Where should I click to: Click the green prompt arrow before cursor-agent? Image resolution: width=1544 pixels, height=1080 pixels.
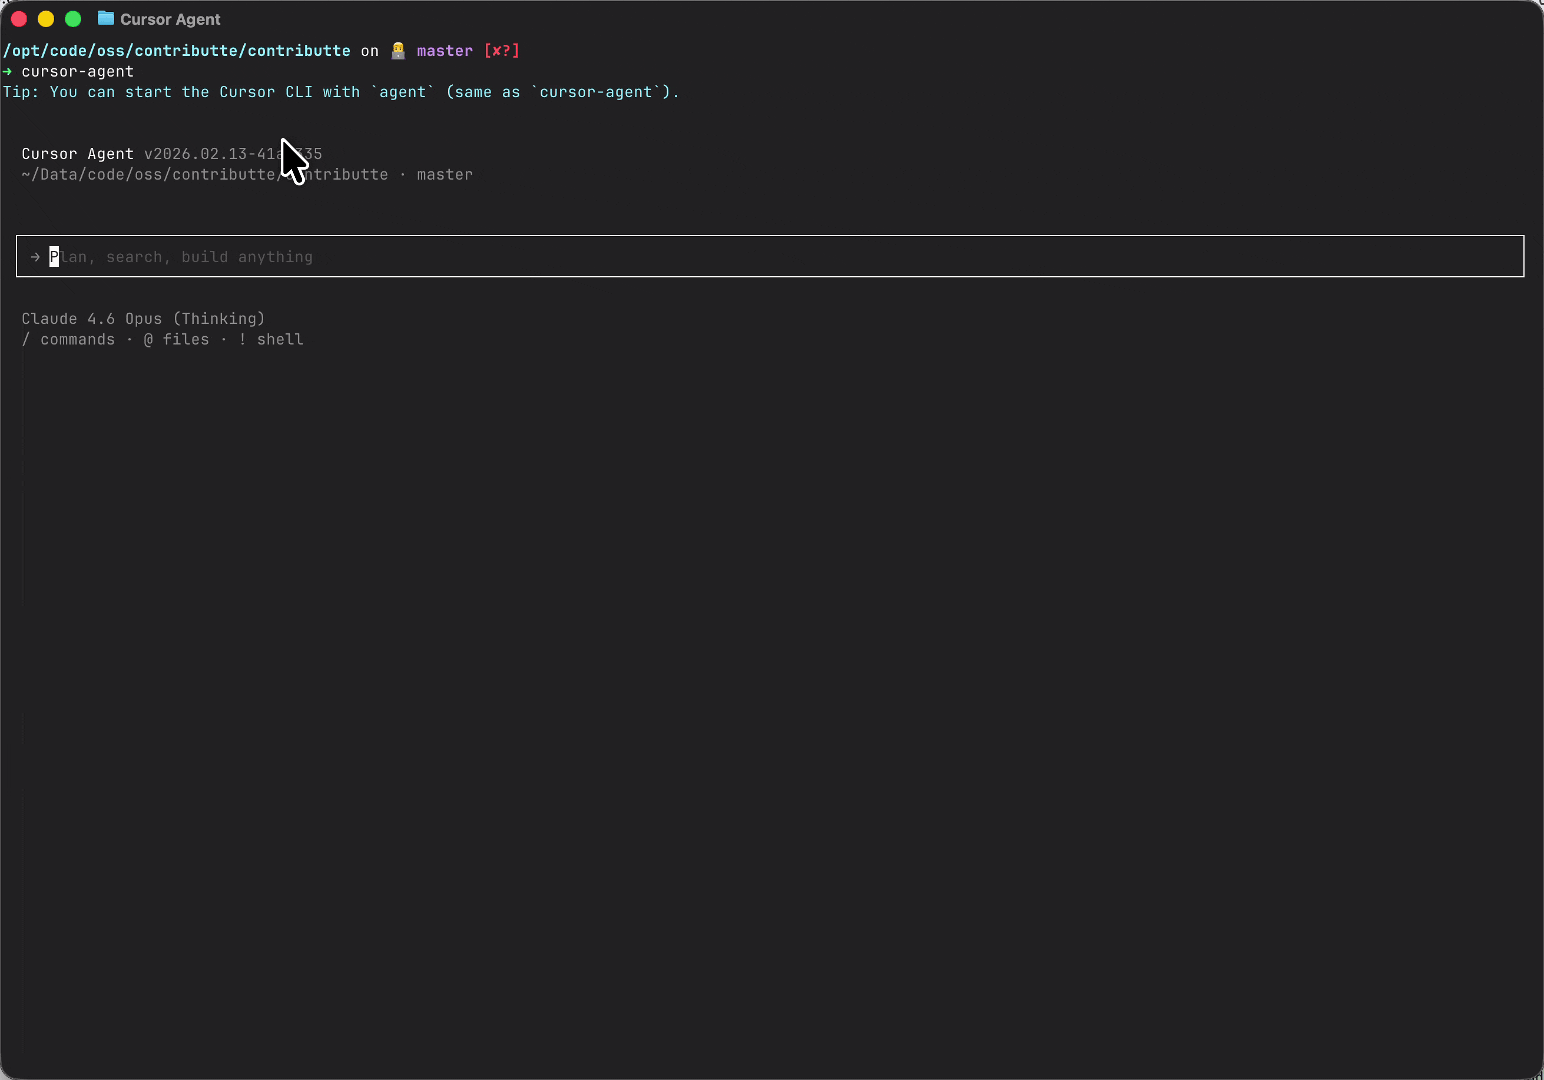point(8,72)
